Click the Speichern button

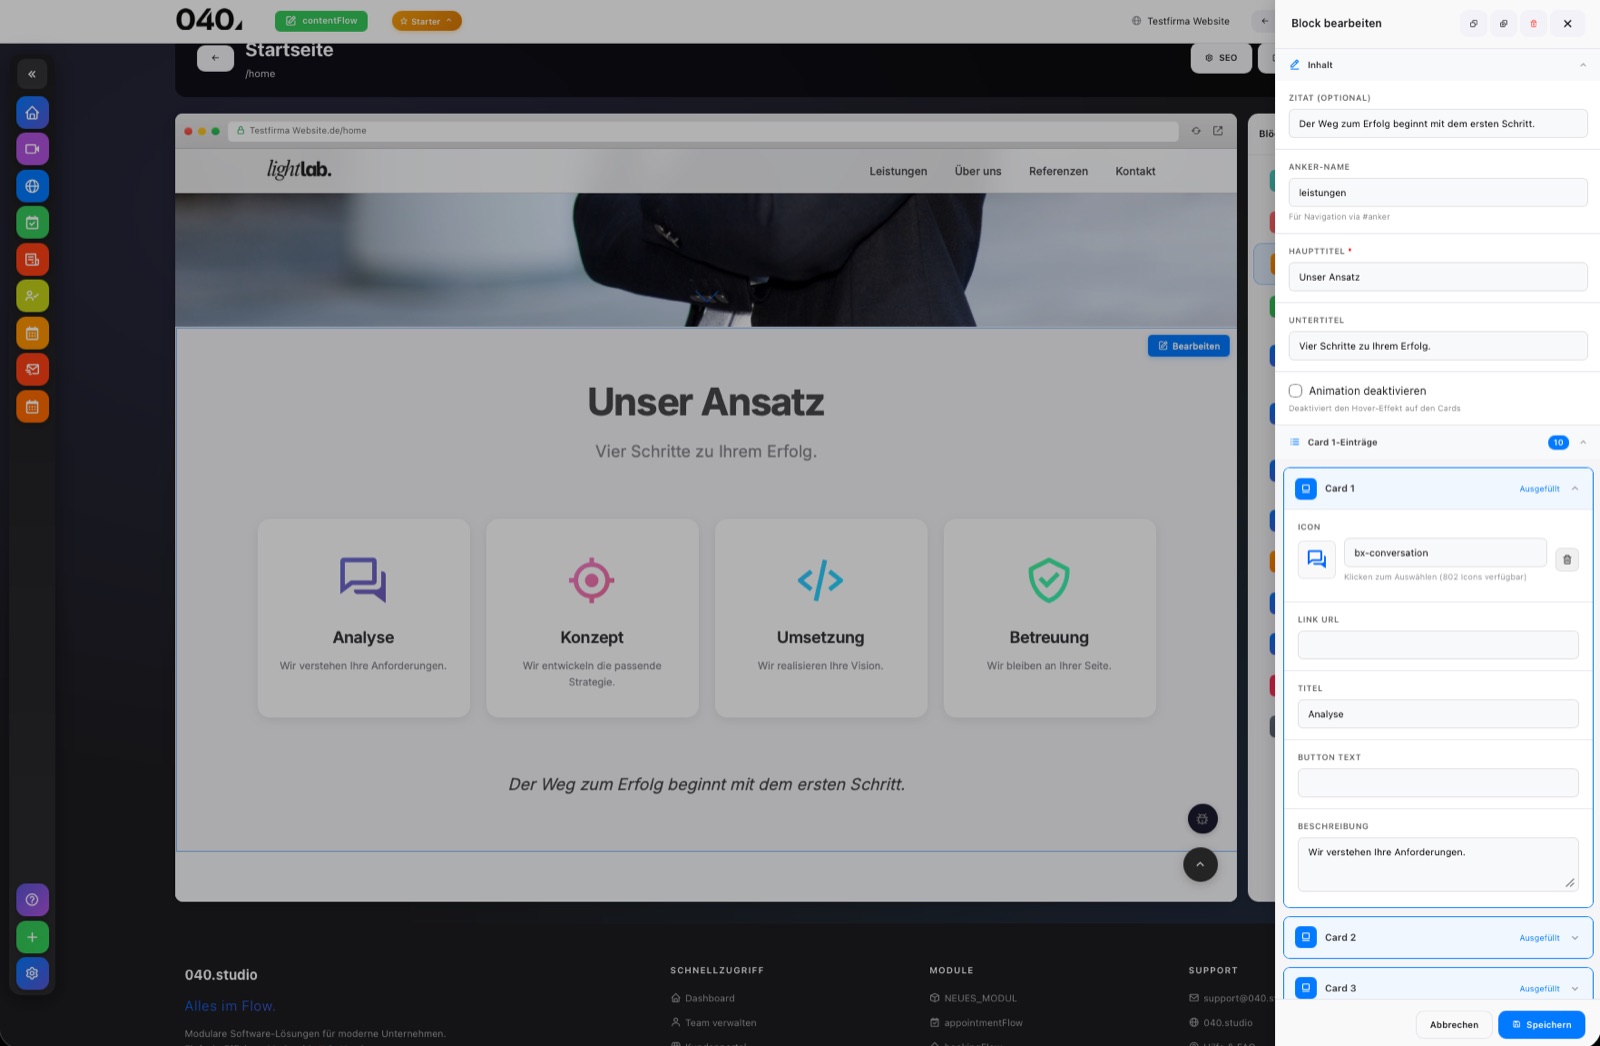(1541, 1025)
